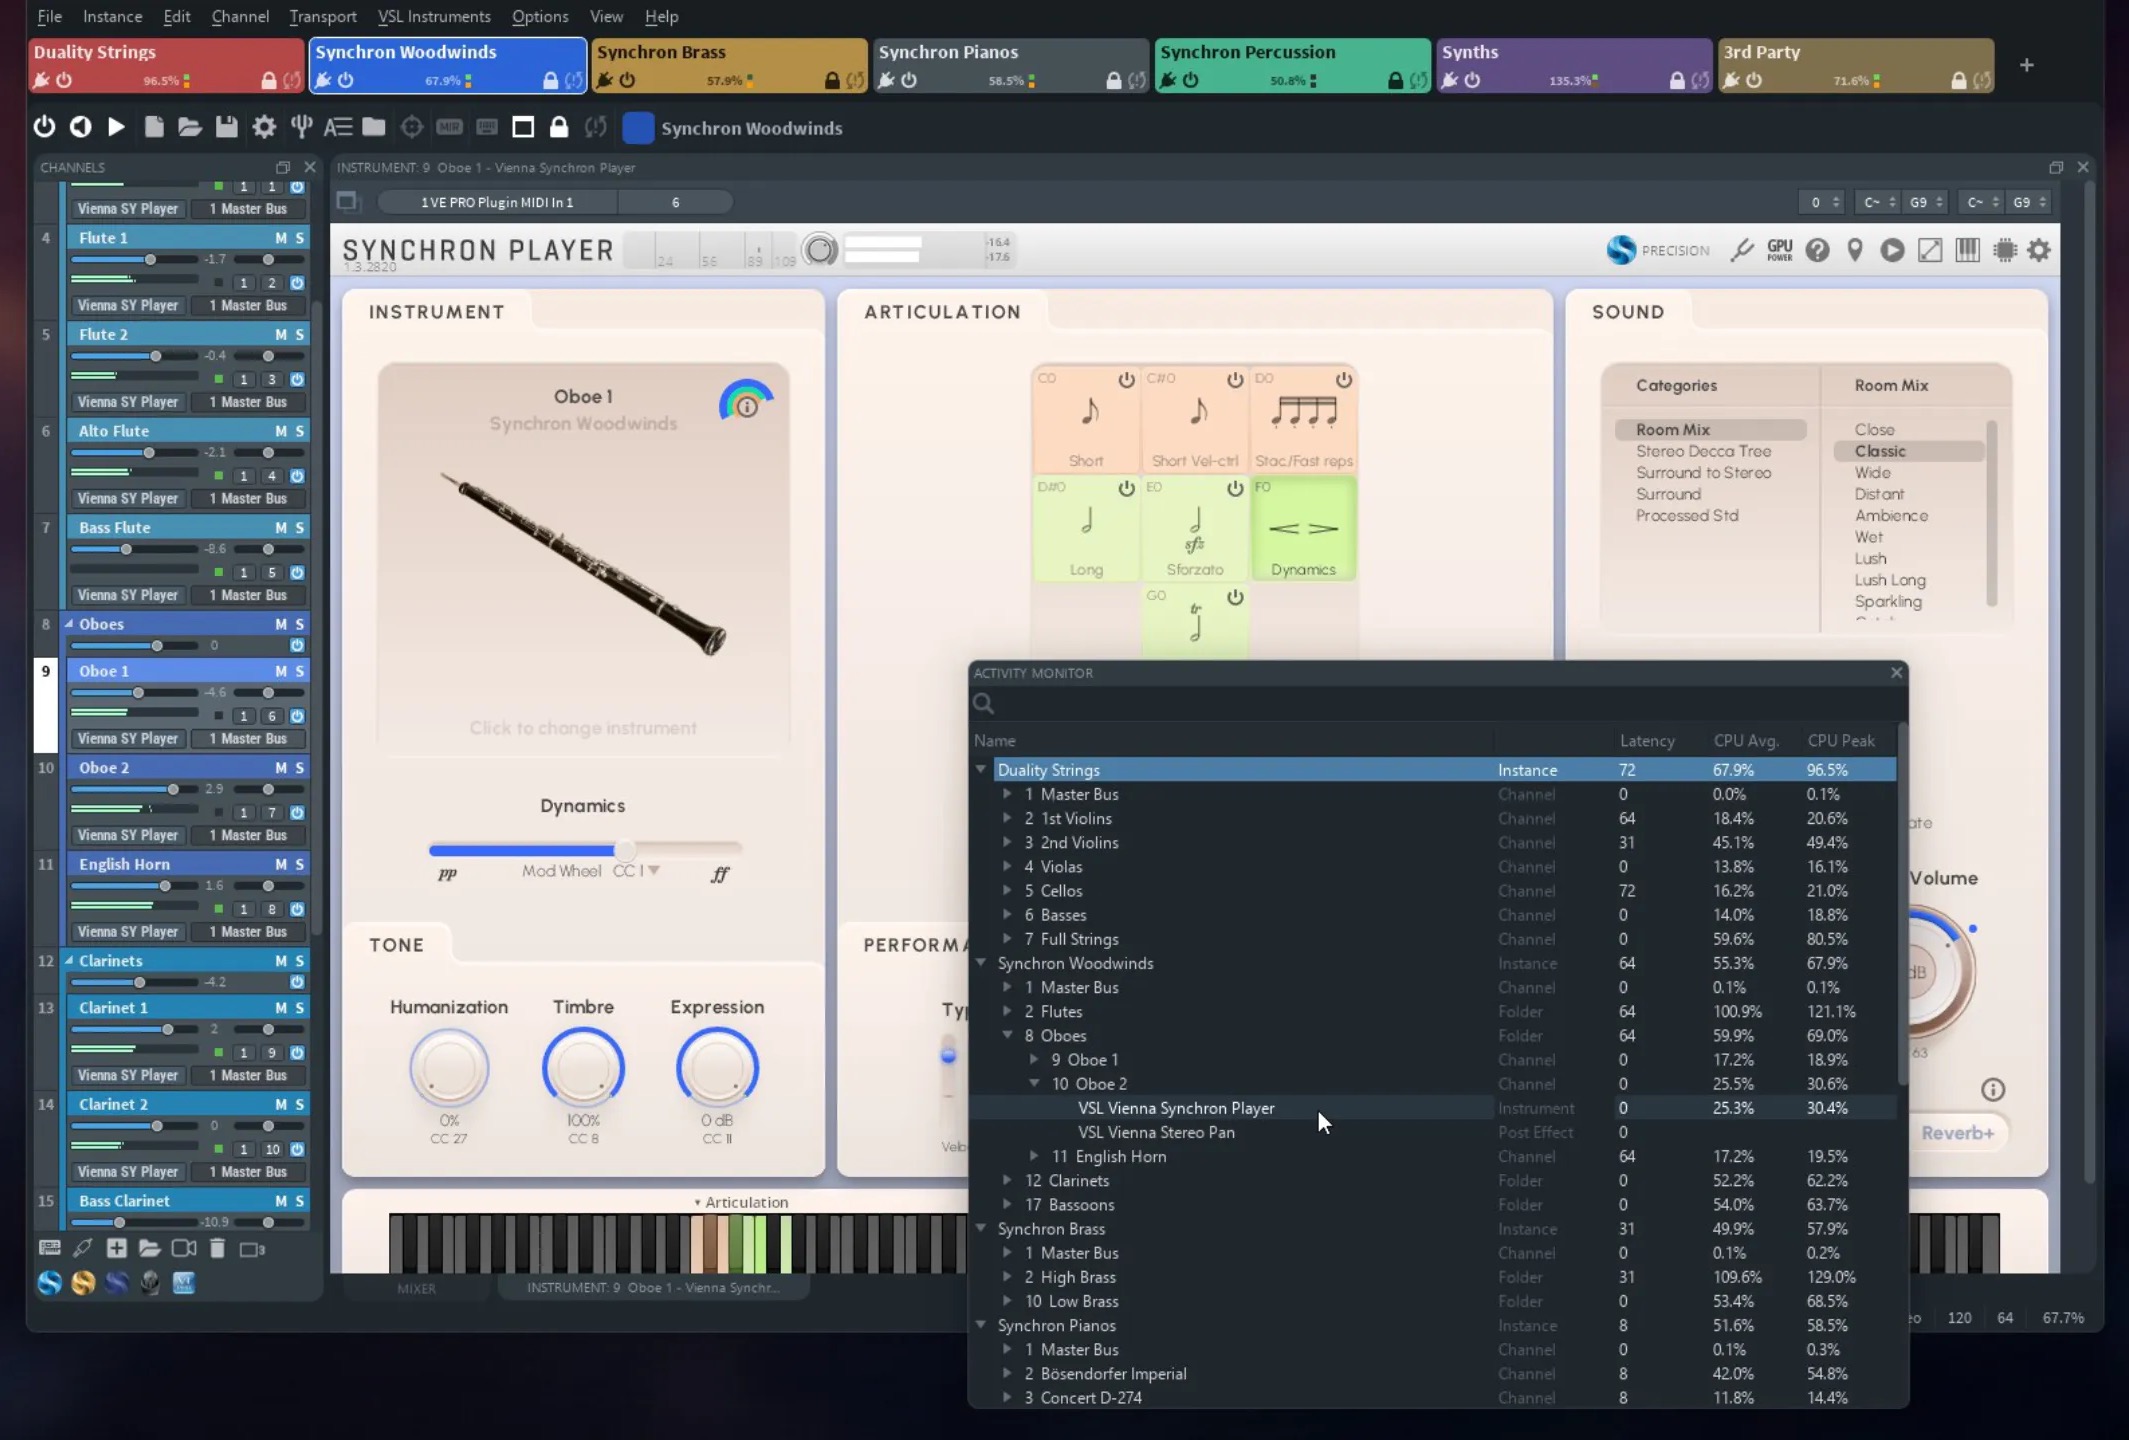Click the lock icon in main toolbar
This screenshot has width=2129, height=1440.
559,127
